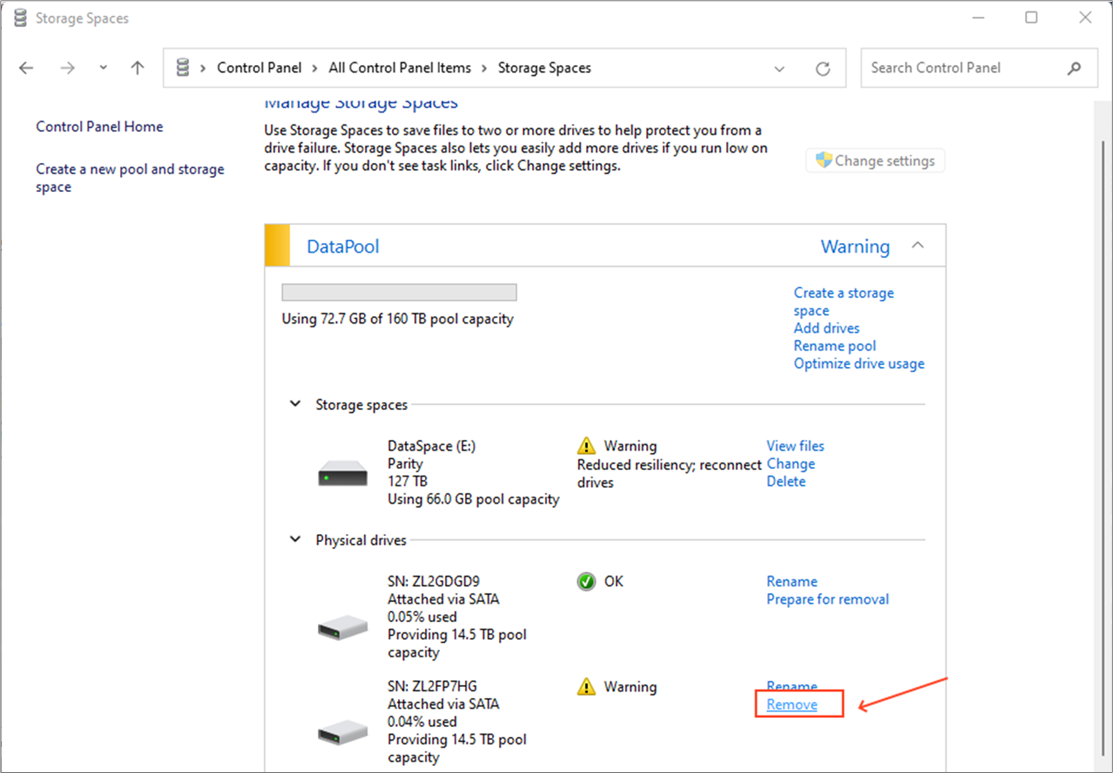
Task: Click the Change settings button
Action: [875, 160]
